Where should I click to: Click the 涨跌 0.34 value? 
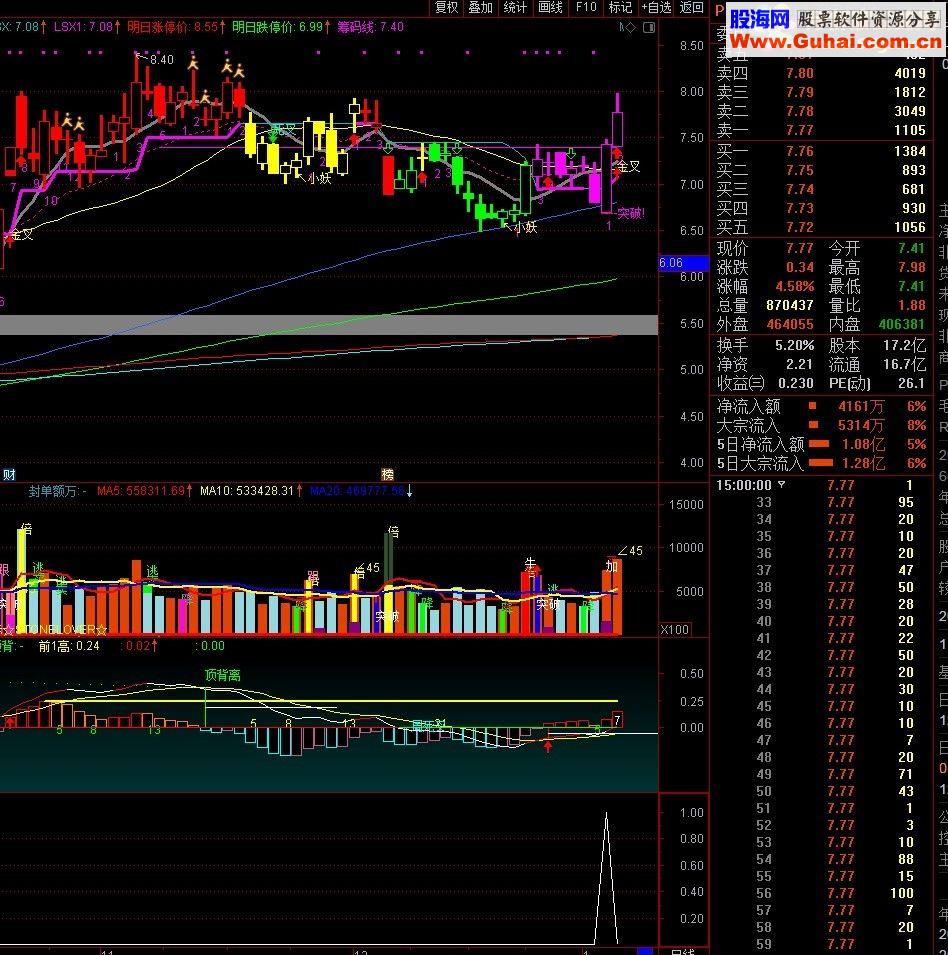point(799,267)
